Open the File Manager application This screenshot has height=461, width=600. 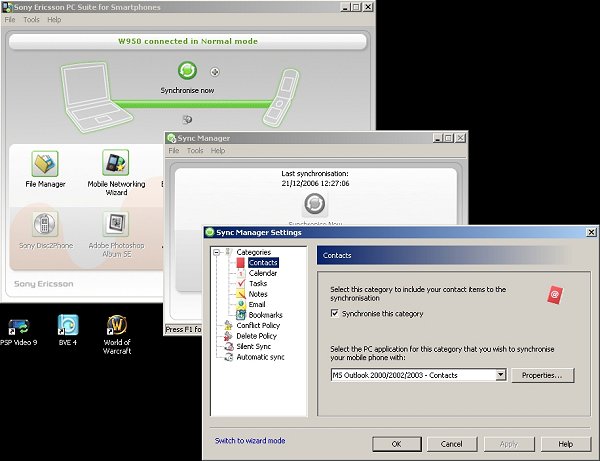pos(44,164)
